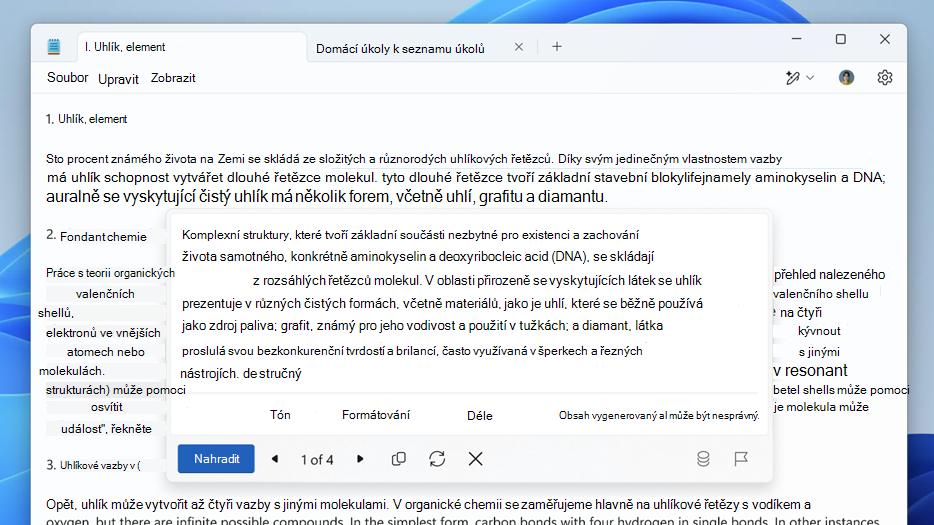This screenshot has height=525, width=934.
Task: Choose the Formátování rewrite option
Action: [376, 415]
